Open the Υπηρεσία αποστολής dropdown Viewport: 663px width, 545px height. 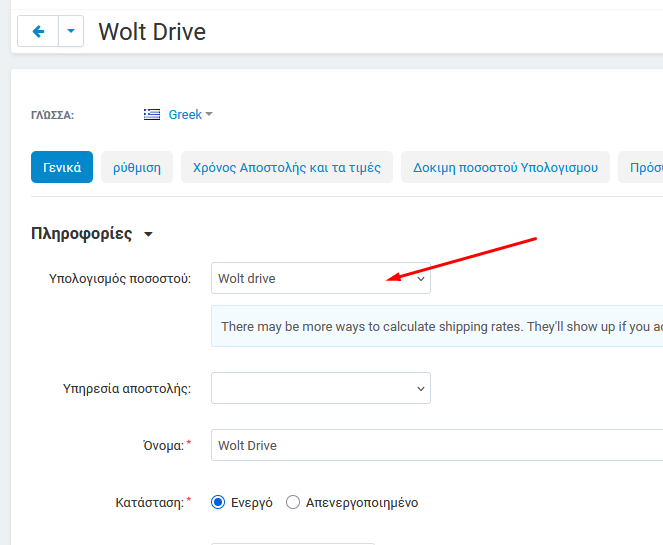321,388
